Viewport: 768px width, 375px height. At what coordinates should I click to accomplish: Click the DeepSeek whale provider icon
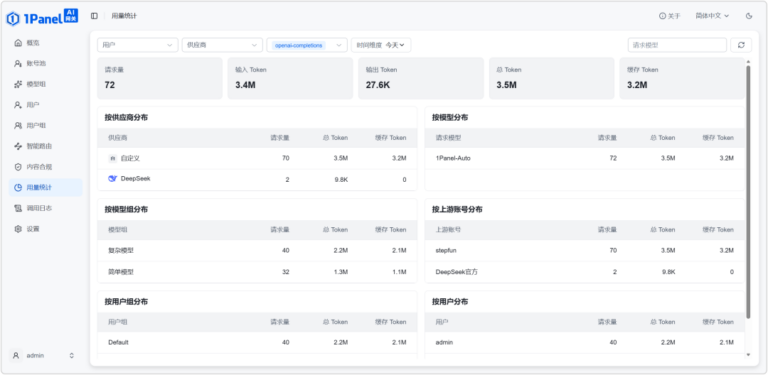(x=113, y=179)
